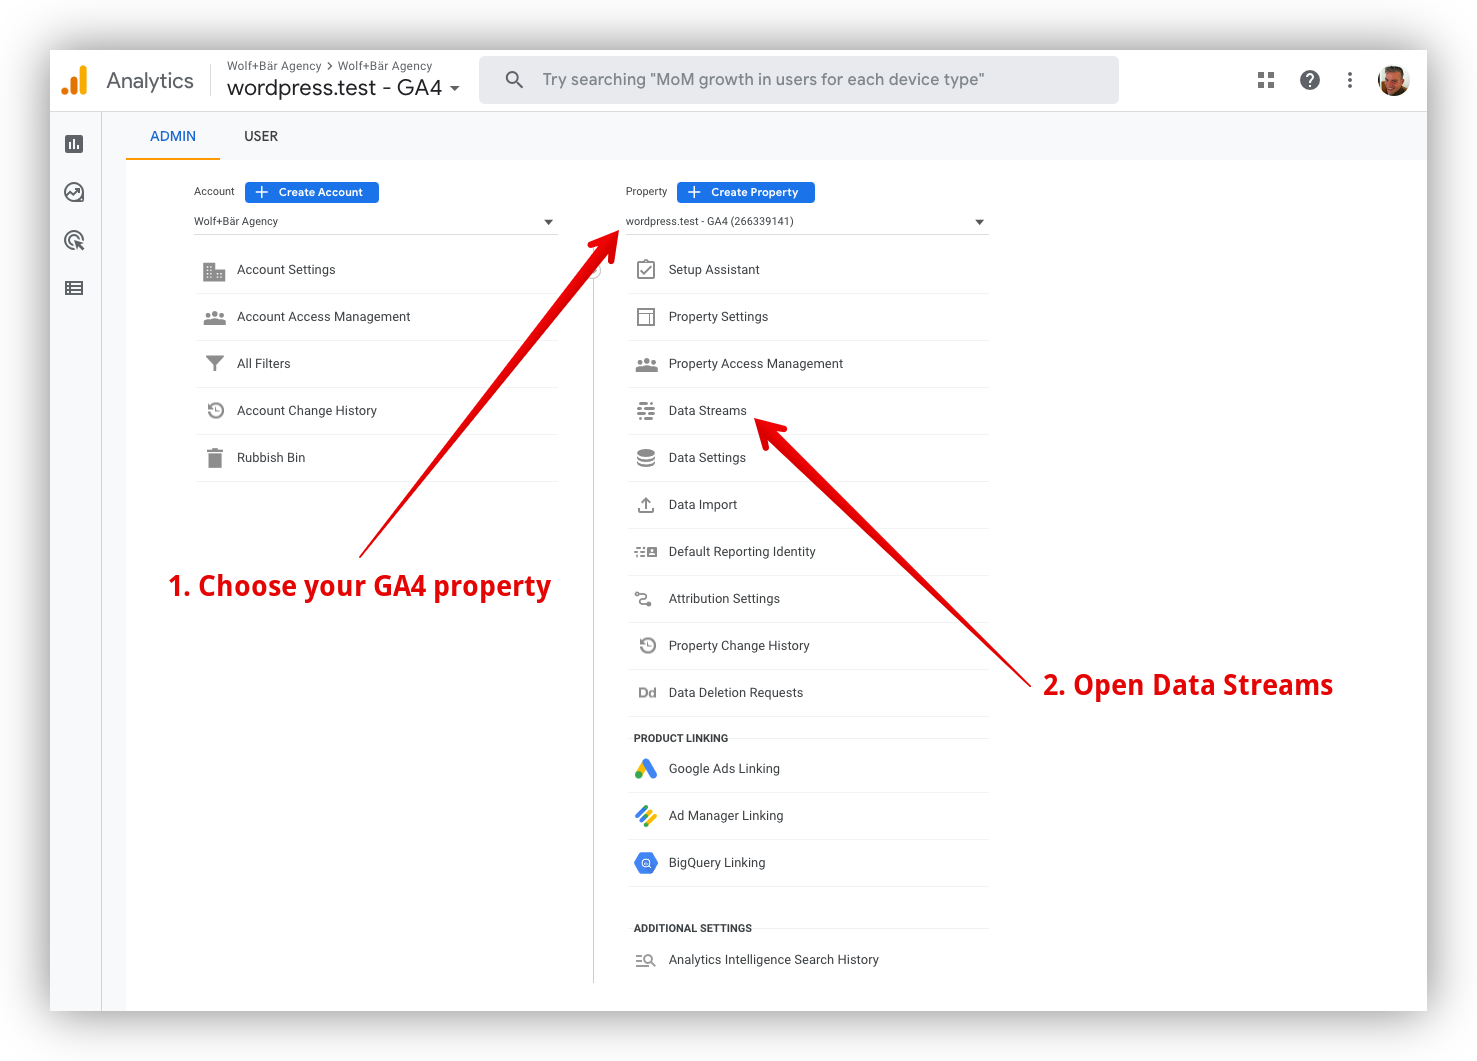Viewport: 1477px width, 1061px height.
Task: Click the Rubbish Bin trash icon
Action: (214, 458)
